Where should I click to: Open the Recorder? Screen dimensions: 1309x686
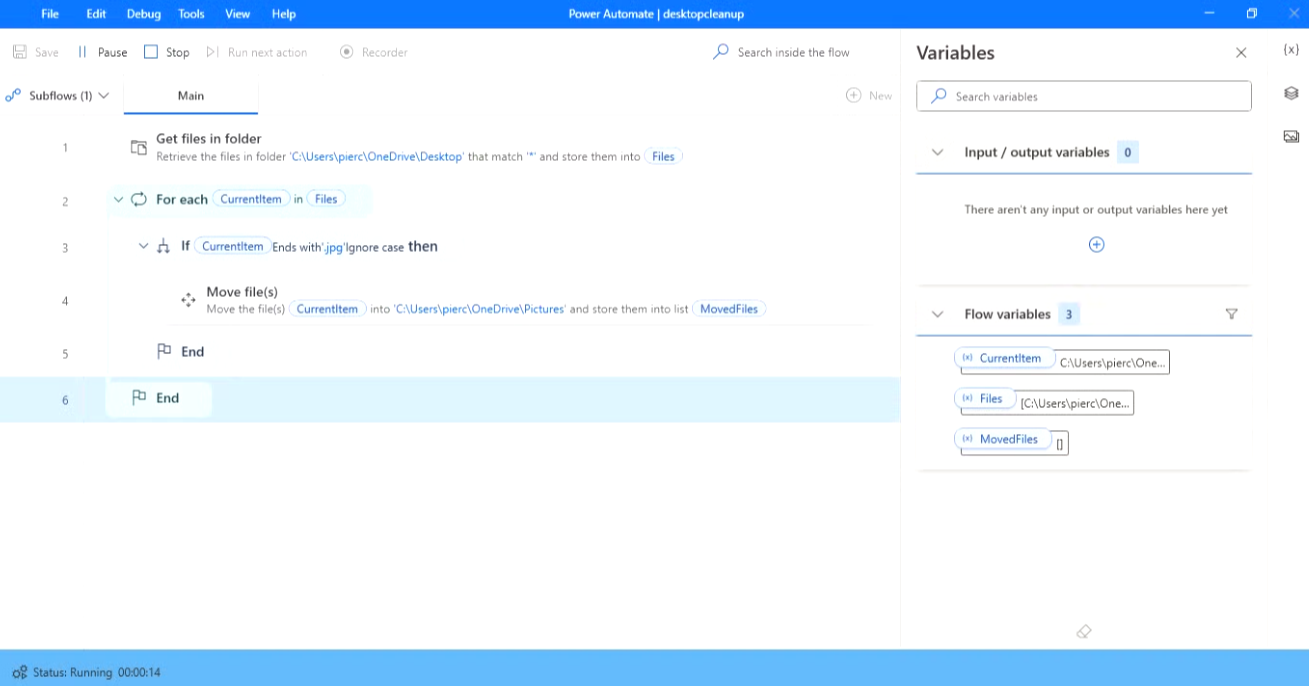coord(374,52)
